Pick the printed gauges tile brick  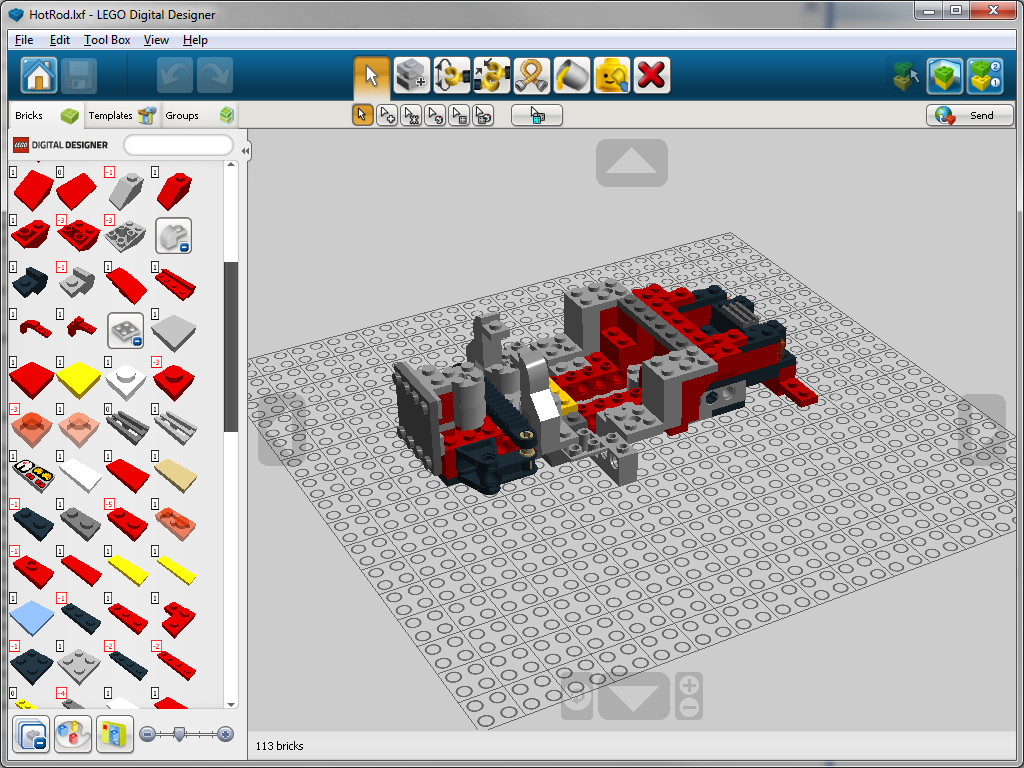33,474
